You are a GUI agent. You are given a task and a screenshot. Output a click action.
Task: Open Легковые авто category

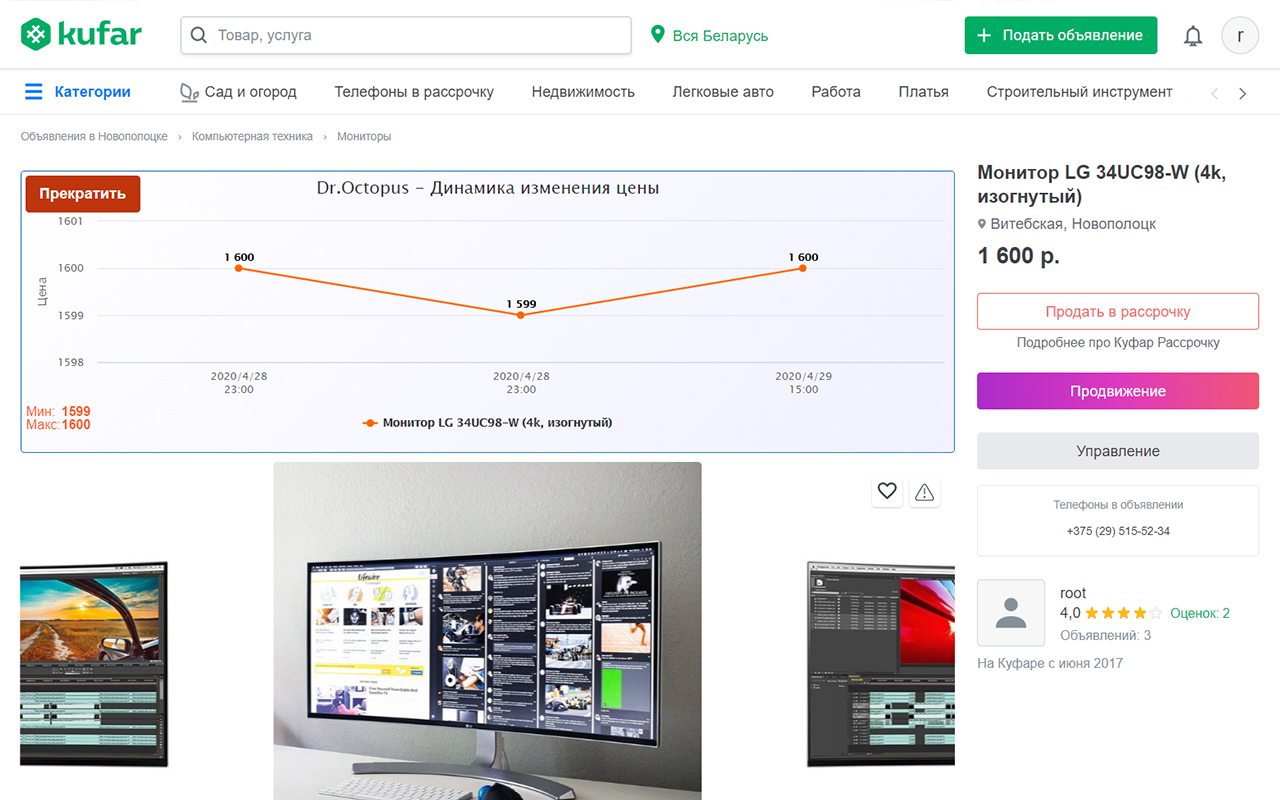[723, 92]
